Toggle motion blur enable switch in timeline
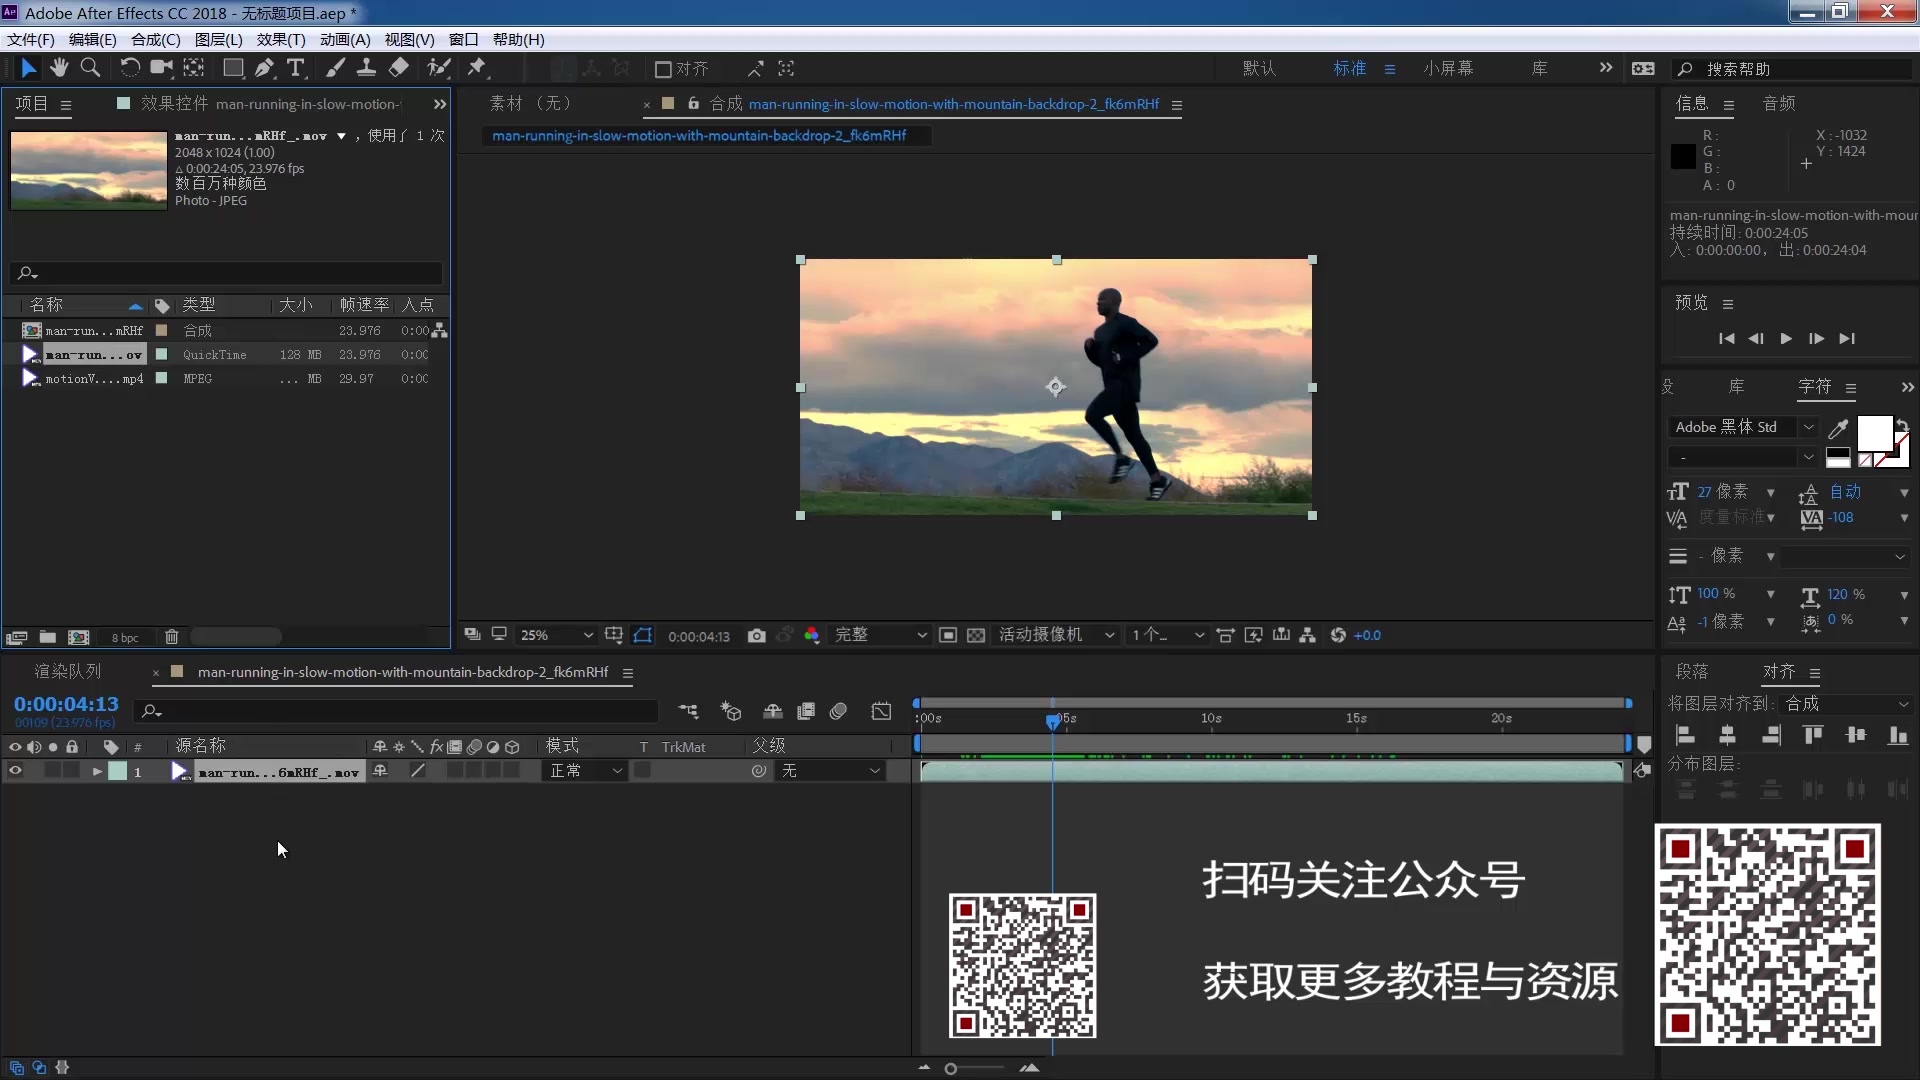Viewport: 1920px width, 1080px height. 838,711
